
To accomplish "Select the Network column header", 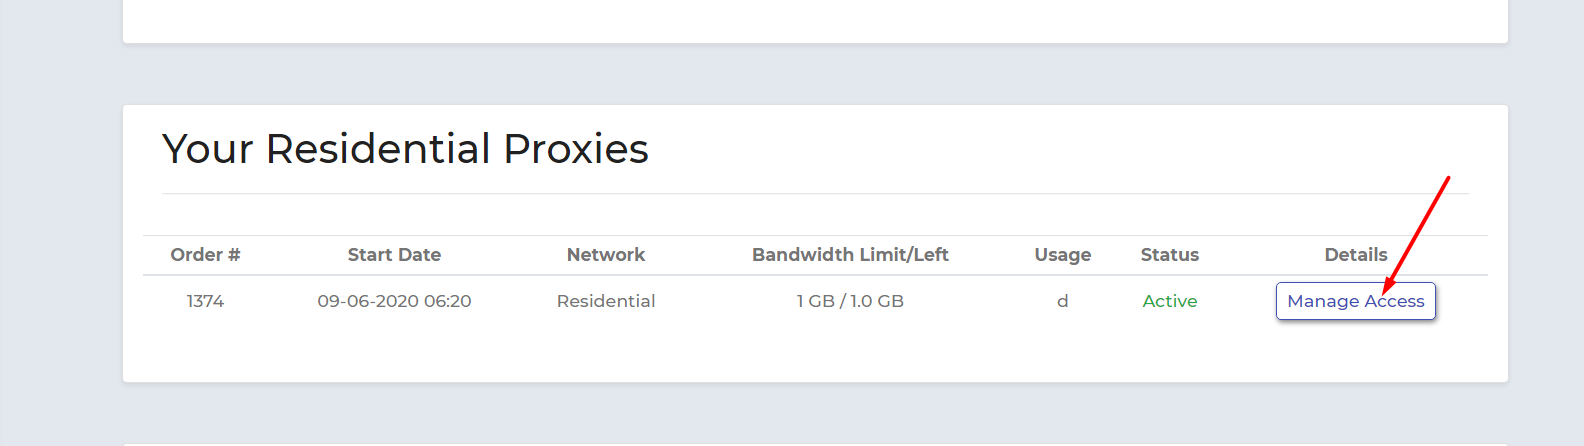I will 606,255.
